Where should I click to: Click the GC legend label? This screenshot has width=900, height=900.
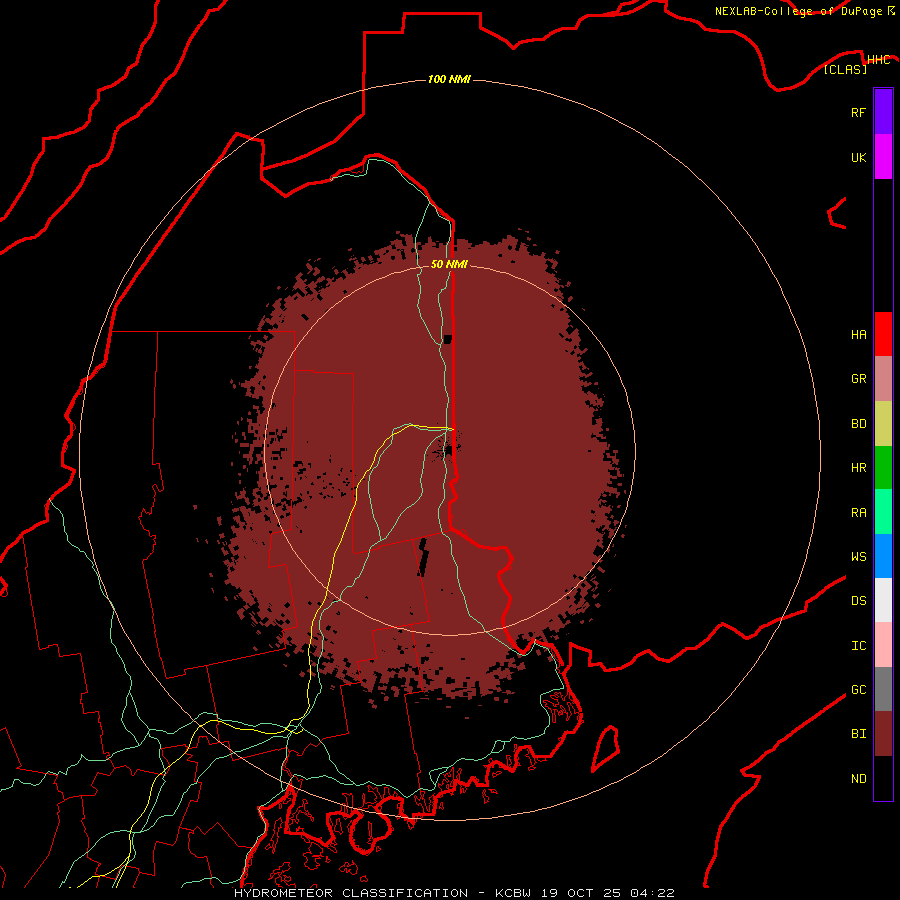(x=858, y=689)
